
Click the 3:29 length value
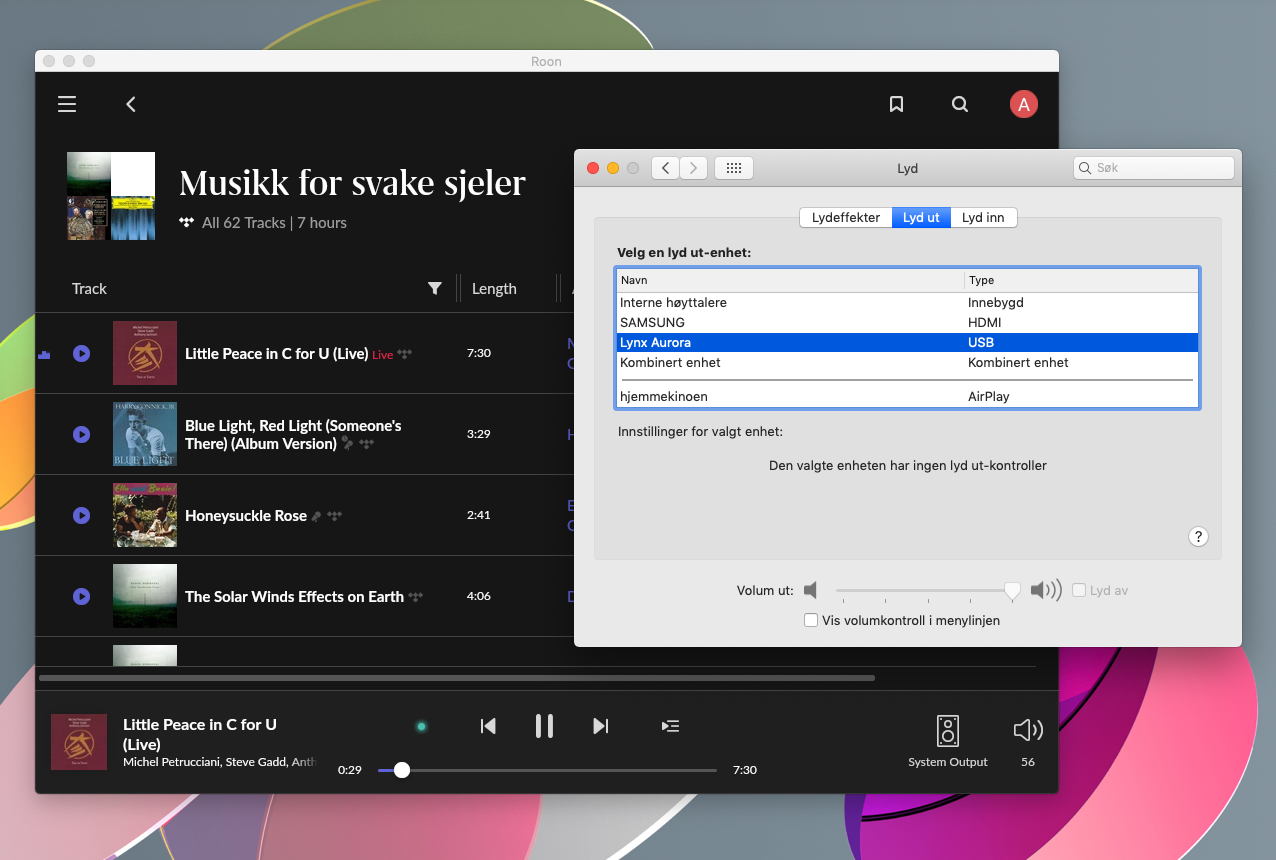tap(479, 434)
